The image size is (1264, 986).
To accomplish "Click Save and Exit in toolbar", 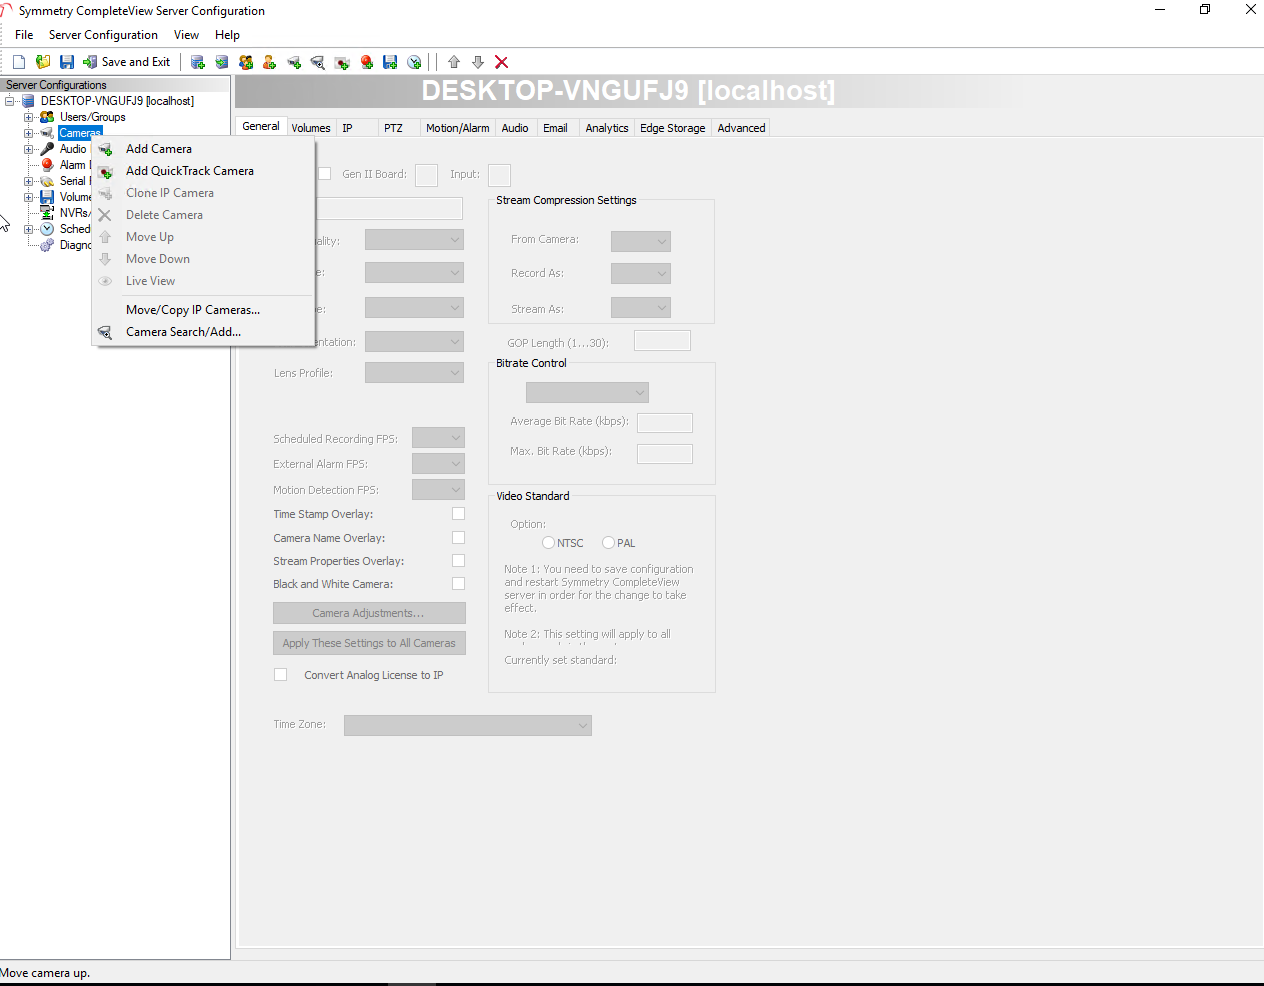I will (x=127, y=62).
